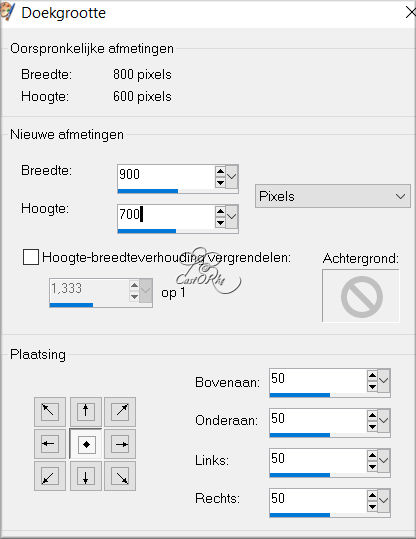The width and height of the screenshot is (416, 539).
Task: Select bottom-right placement arrow
Action: tap(120, 476)
